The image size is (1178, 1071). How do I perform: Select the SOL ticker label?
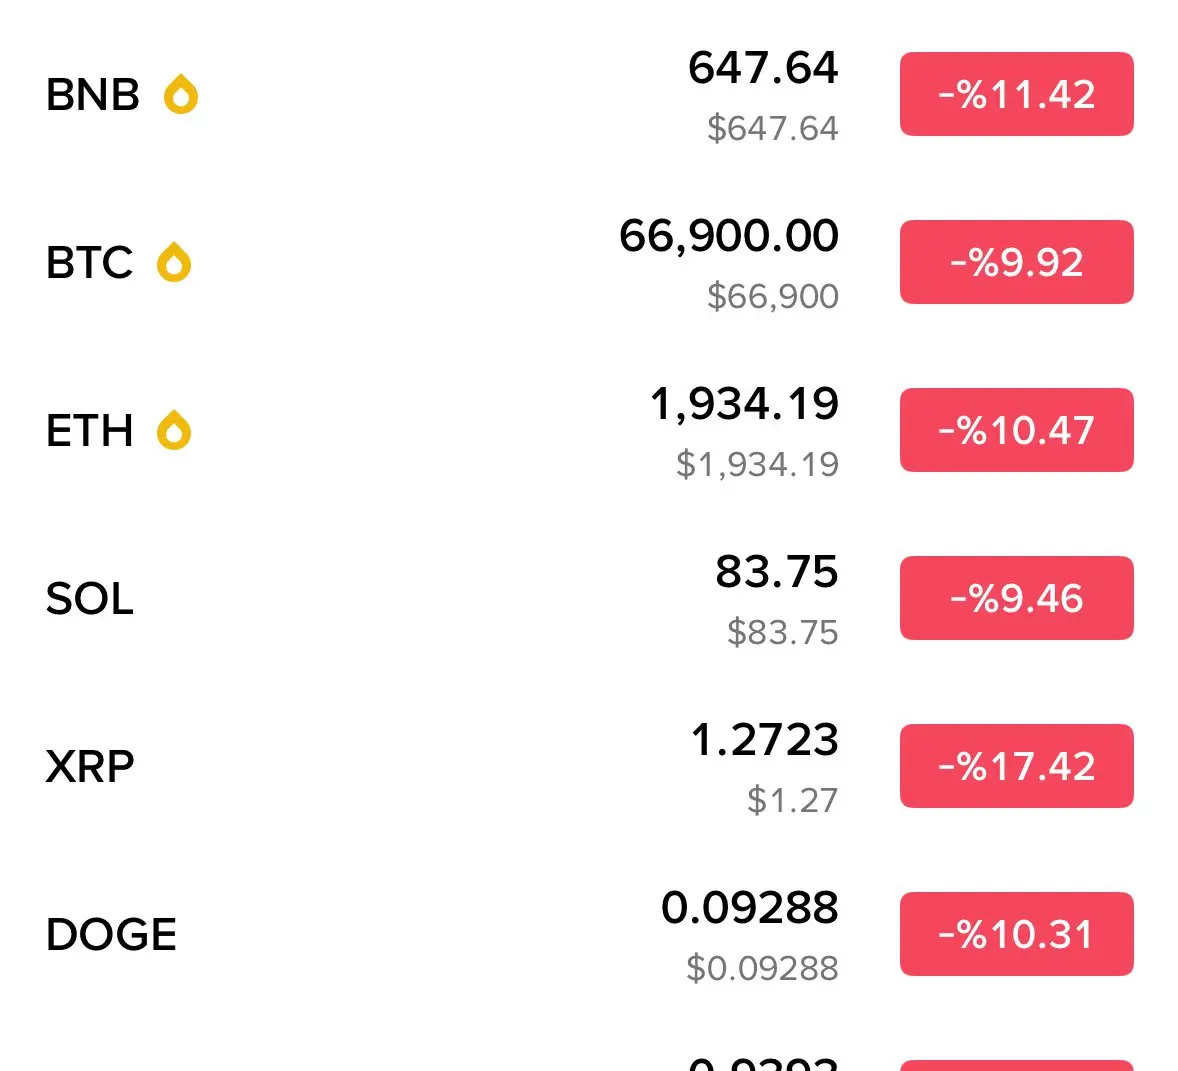89,599
